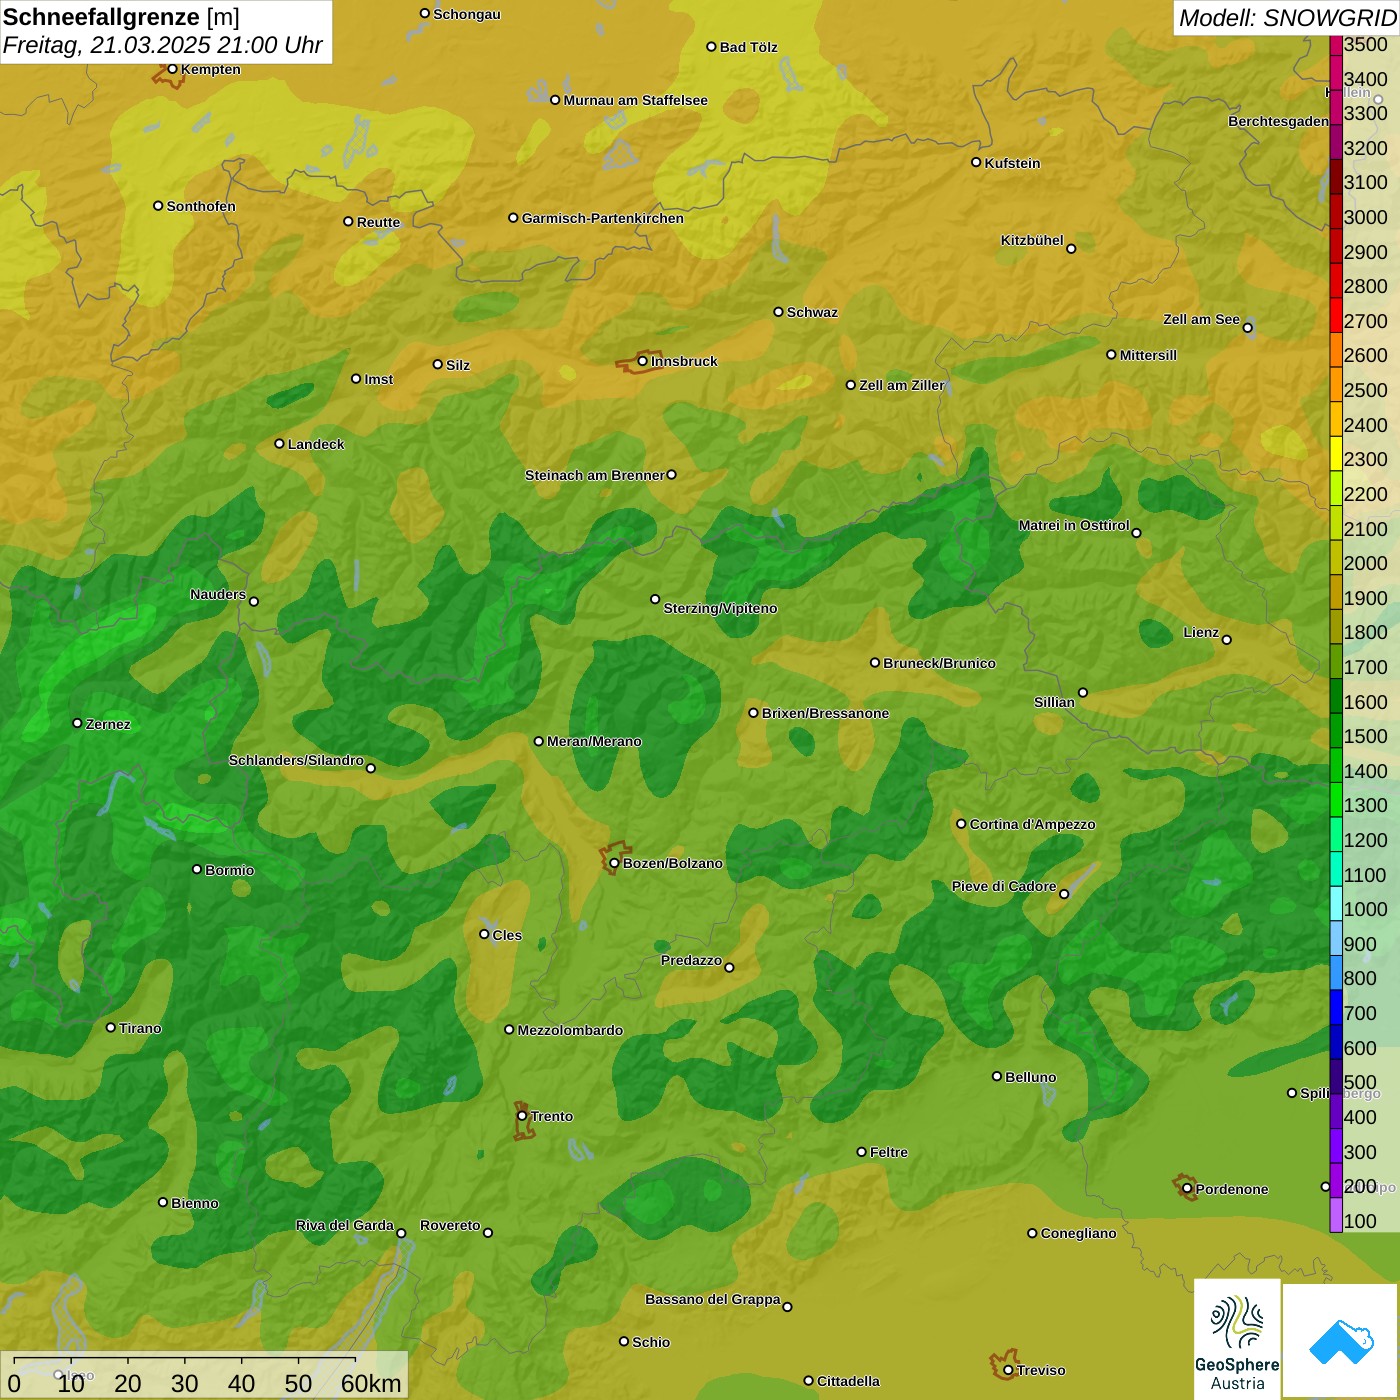This screenshot has height=1400, width=1400.
Task: Click the Mittersill label
Action: [x=1148, y=355]
